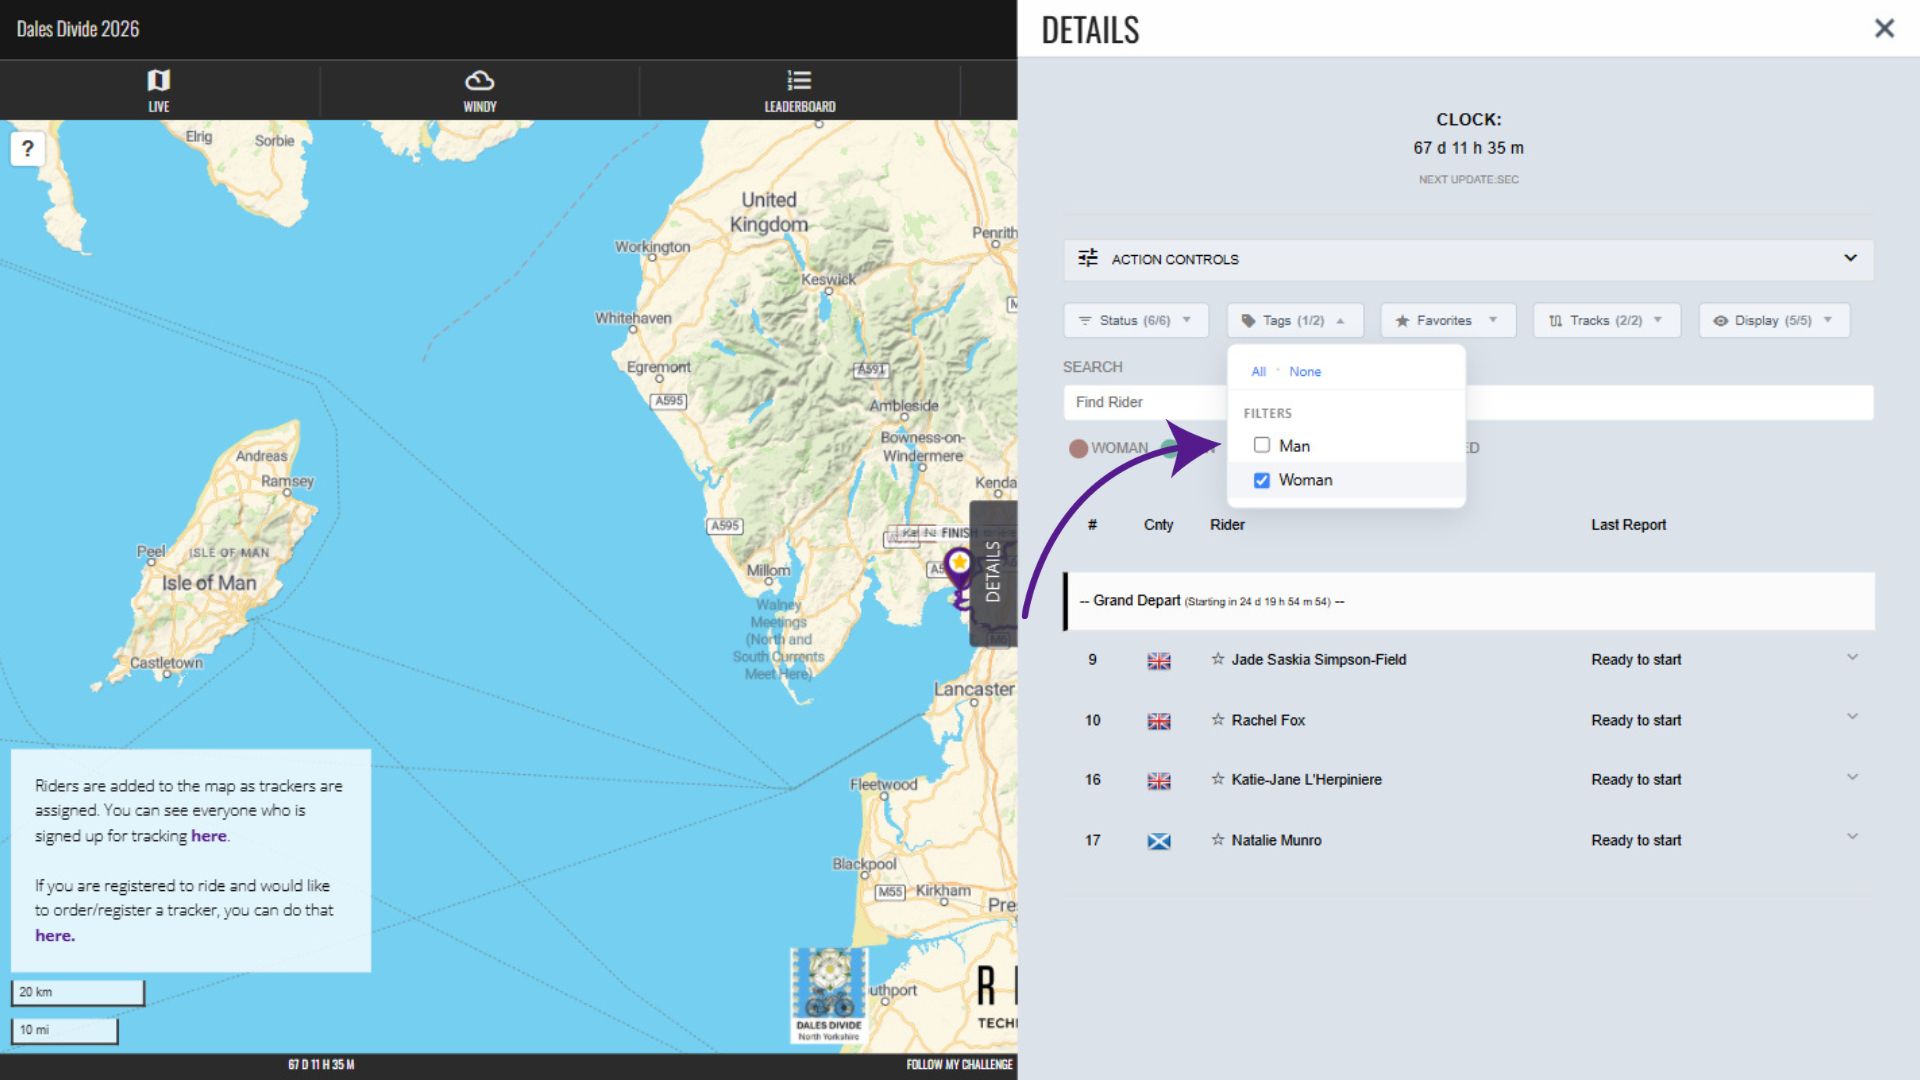Collapse the vertical DETAILS tab

[x=992, y=572]
